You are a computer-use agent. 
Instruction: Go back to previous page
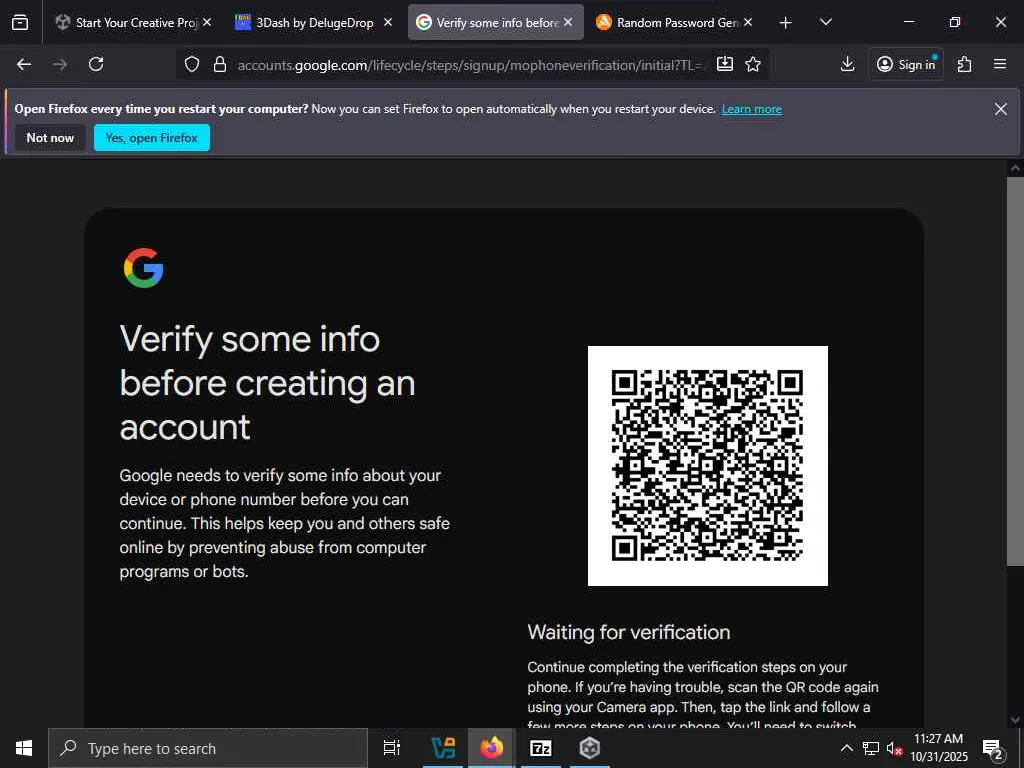24,64
